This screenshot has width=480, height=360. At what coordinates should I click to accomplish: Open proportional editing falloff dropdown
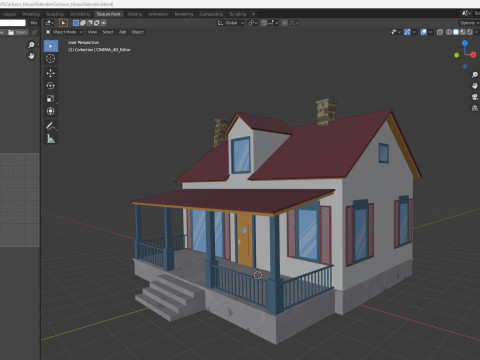click(293, 23)
